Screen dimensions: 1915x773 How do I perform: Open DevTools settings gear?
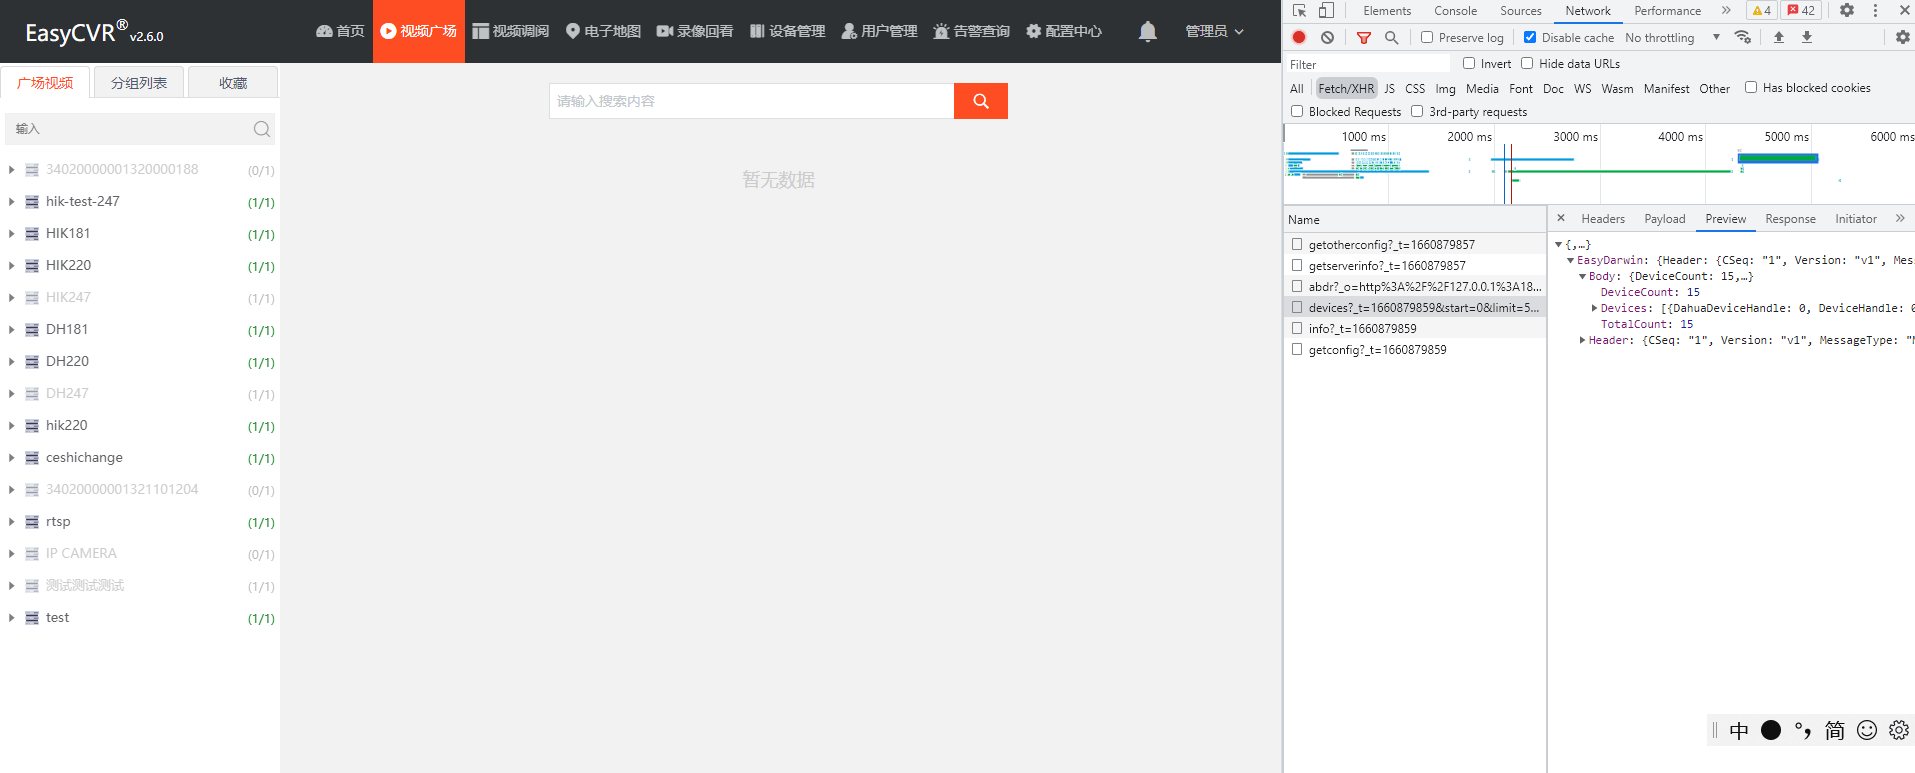pos(1847,10)
